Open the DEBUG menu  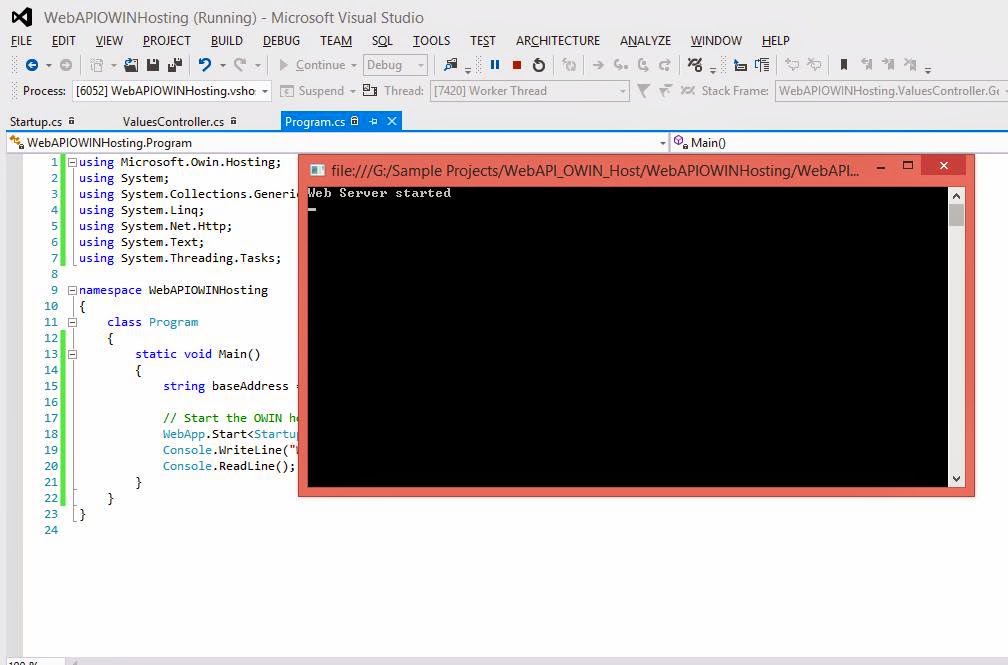click(x=282, y=41)
